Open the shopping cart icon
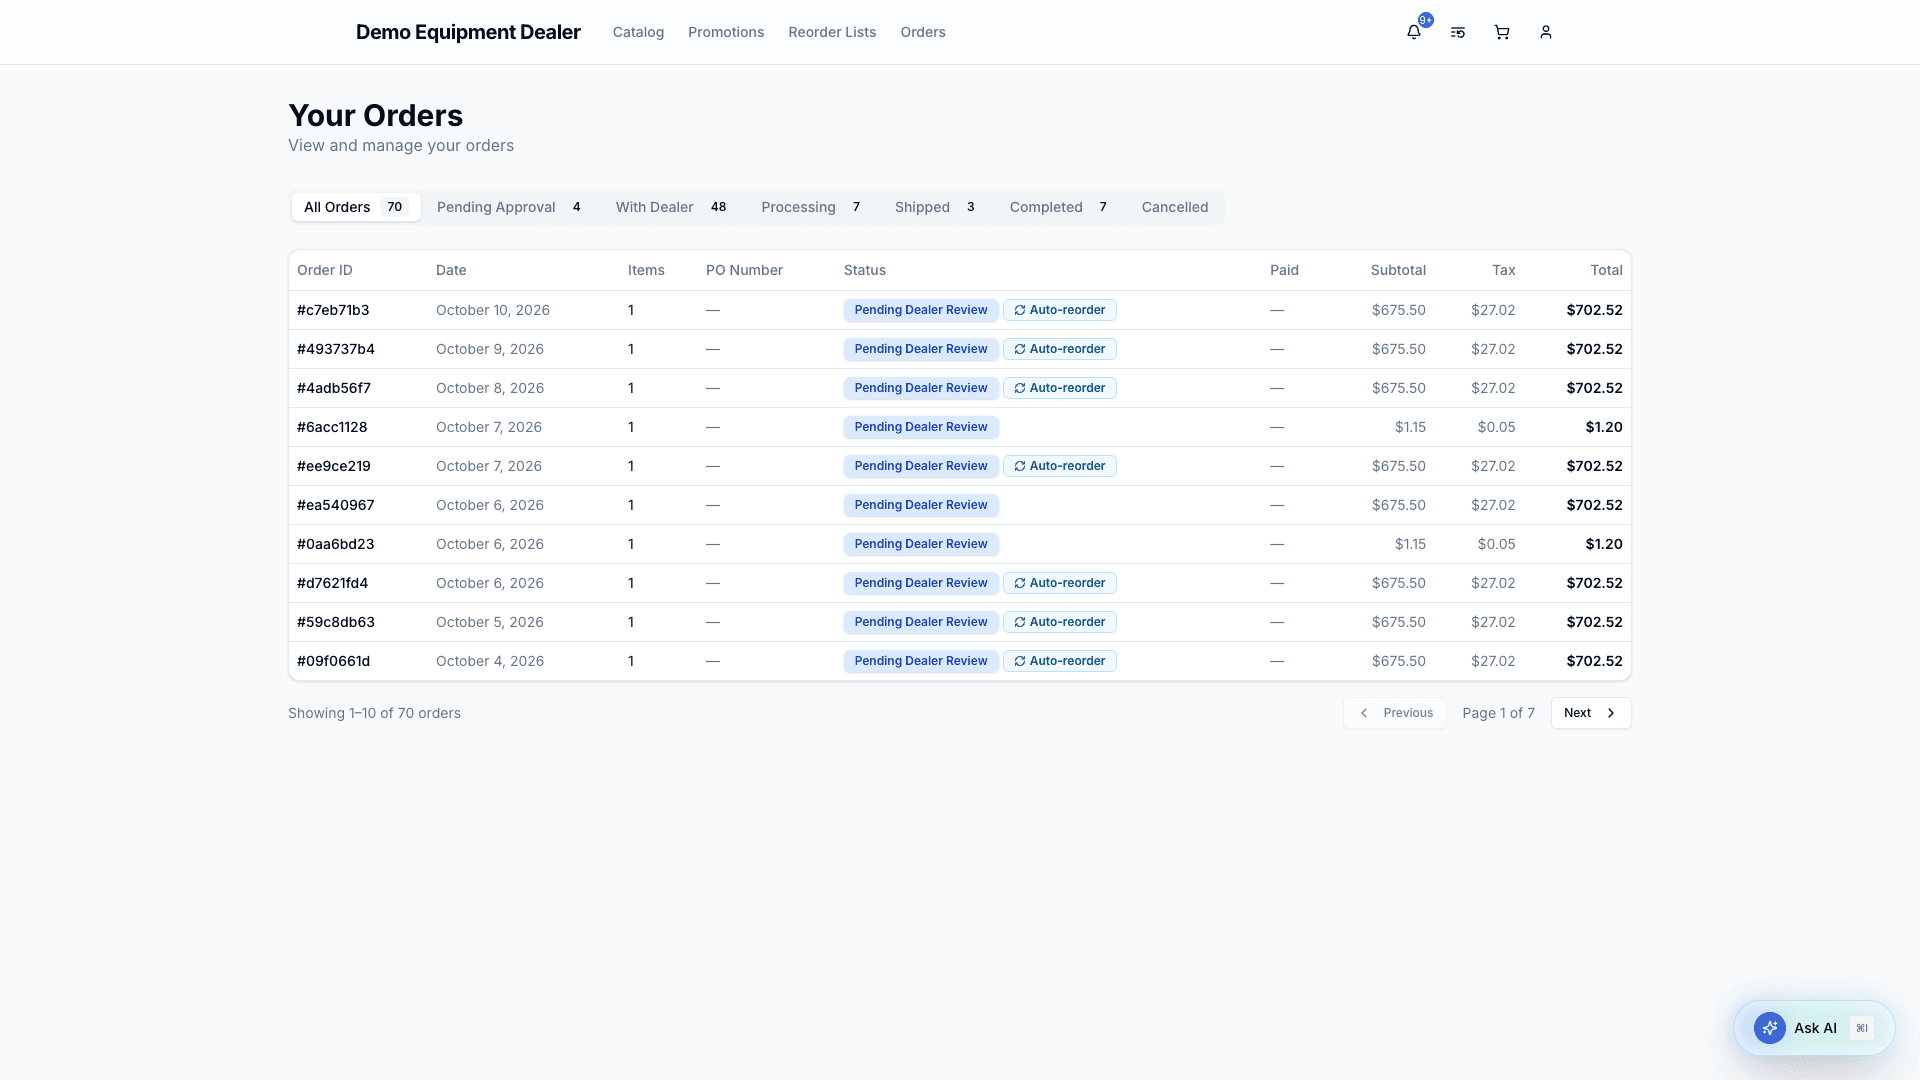Viewport: 1920px width, 1080px height. [x=1502, y=32]
